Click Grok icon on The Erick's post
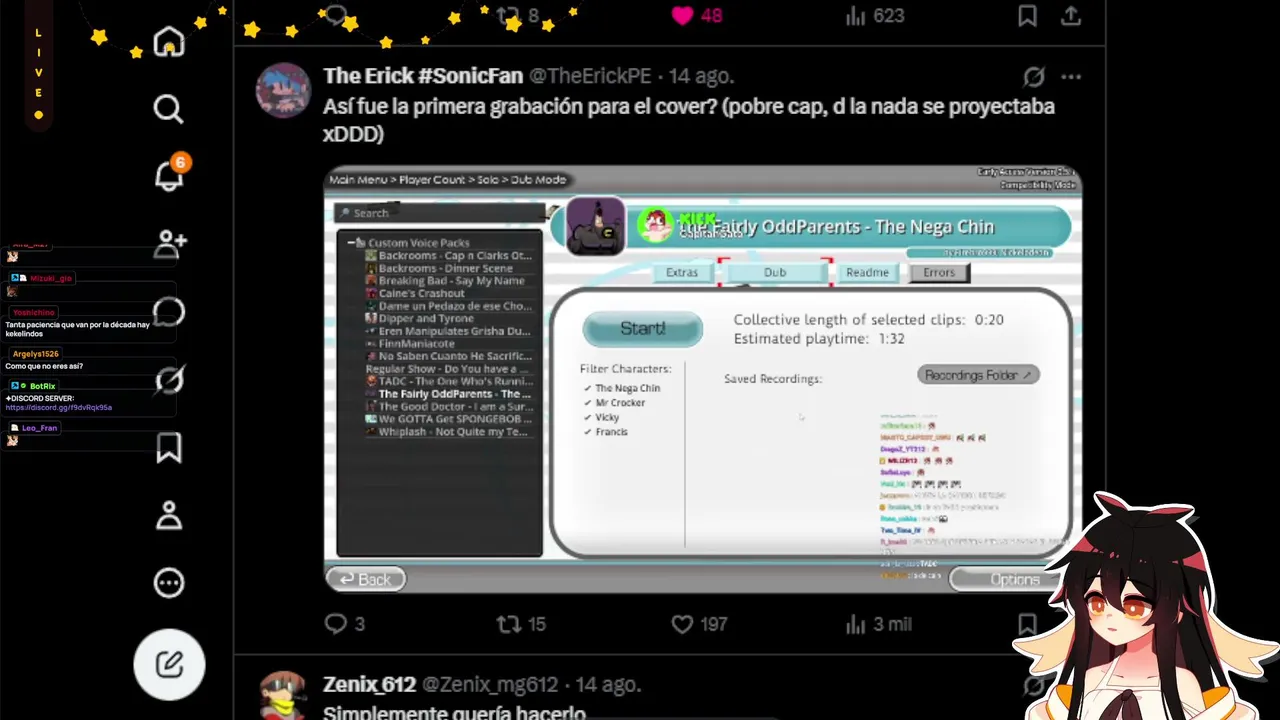This screenshot has width=1280, height=720. tap(1034, 77)
